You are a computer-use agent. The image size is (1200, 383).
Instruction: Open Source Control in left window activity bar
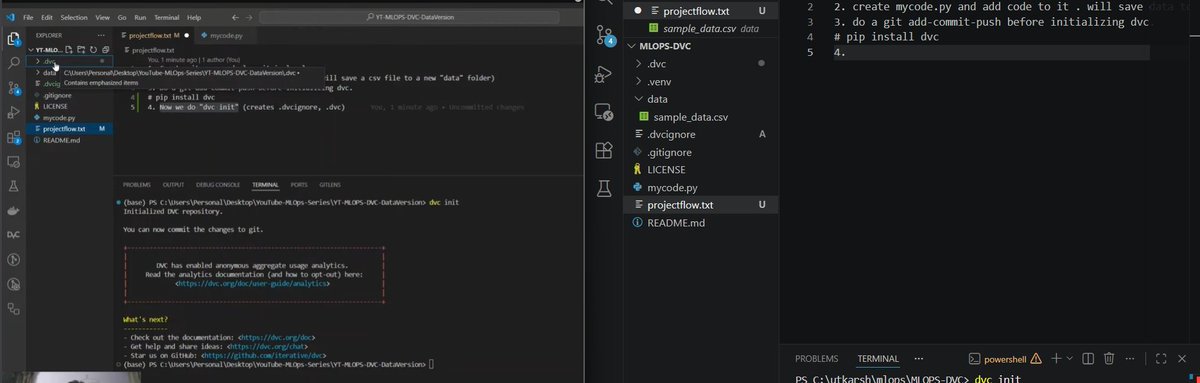(14, 88)
